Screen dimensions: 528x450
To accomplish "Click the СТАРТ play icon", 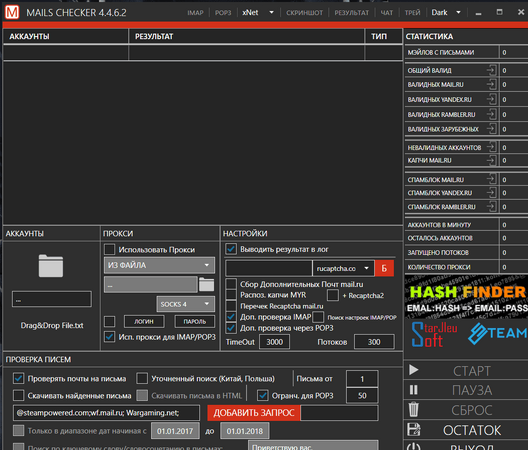I will pos(414,370).
